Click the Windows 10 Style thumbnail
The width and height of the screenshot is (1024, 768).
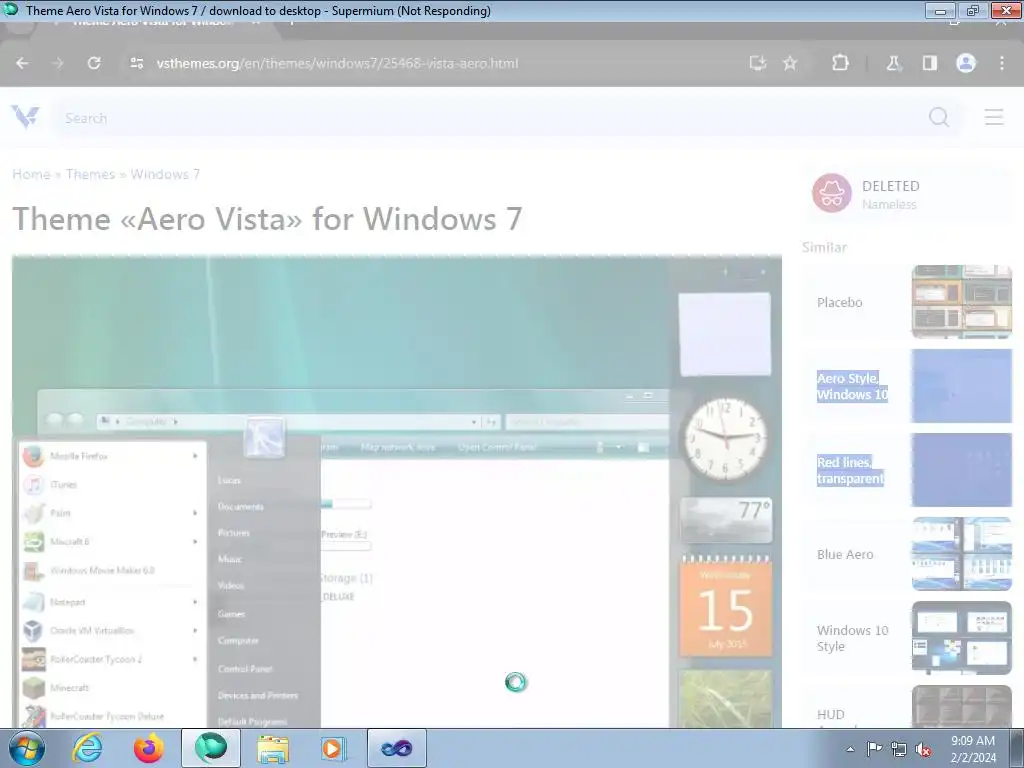point(961,637)
